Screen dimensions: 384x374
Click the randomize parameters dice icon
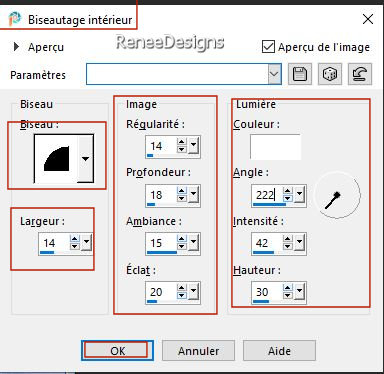tap(330, 74)
